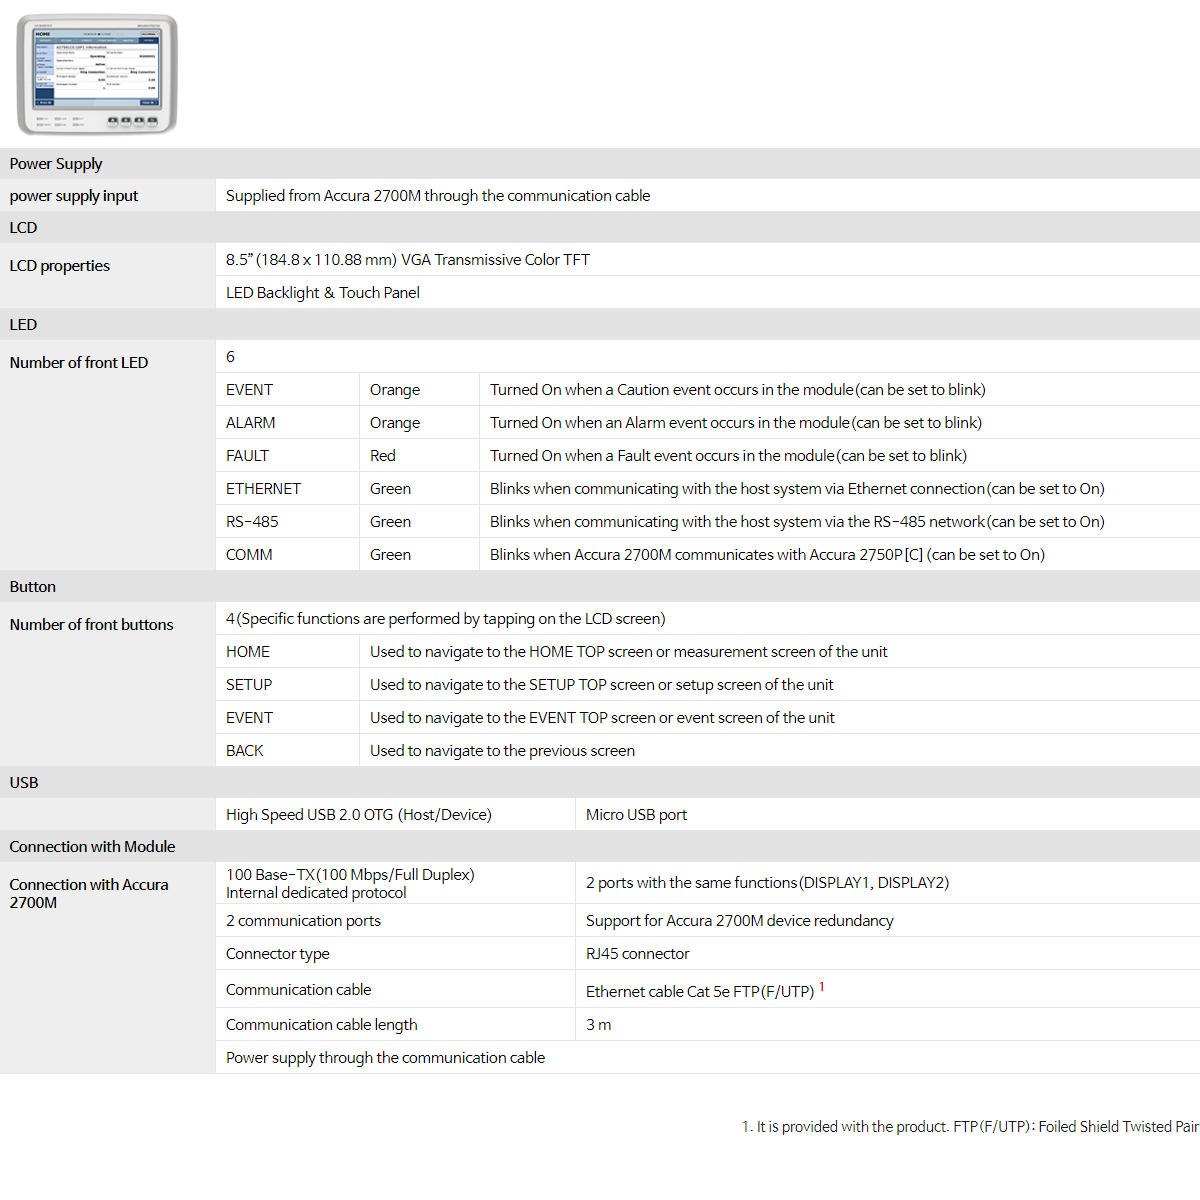Viewport: 1200px width, 1200px height.
Task: Click the value '6' for front LEDs
Action: click(x=230, y=357)
